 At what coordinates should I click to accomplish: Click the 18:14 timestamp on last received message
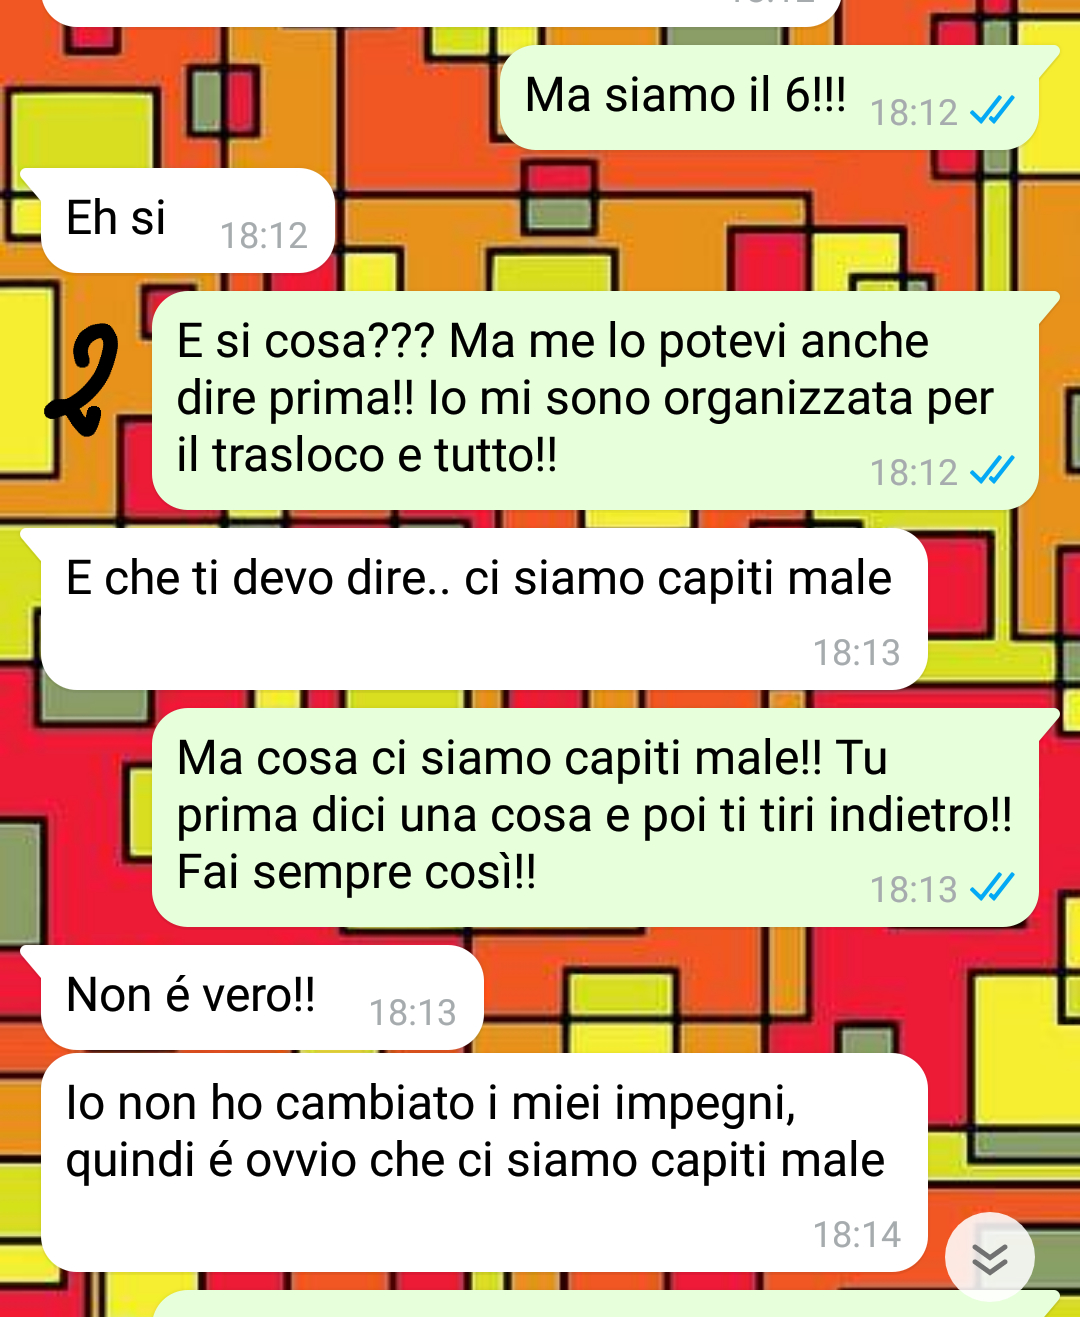[x=857, y=1235]
